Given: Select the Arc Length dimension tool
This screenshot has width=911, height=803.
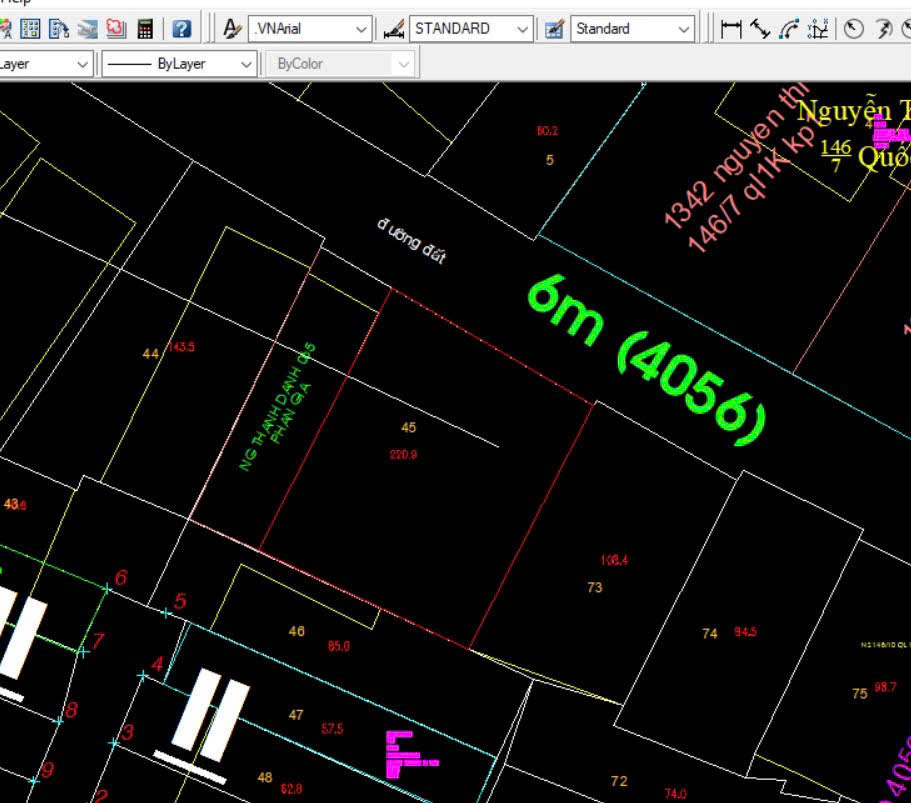Looking at the screenshot, I should 789,28.
